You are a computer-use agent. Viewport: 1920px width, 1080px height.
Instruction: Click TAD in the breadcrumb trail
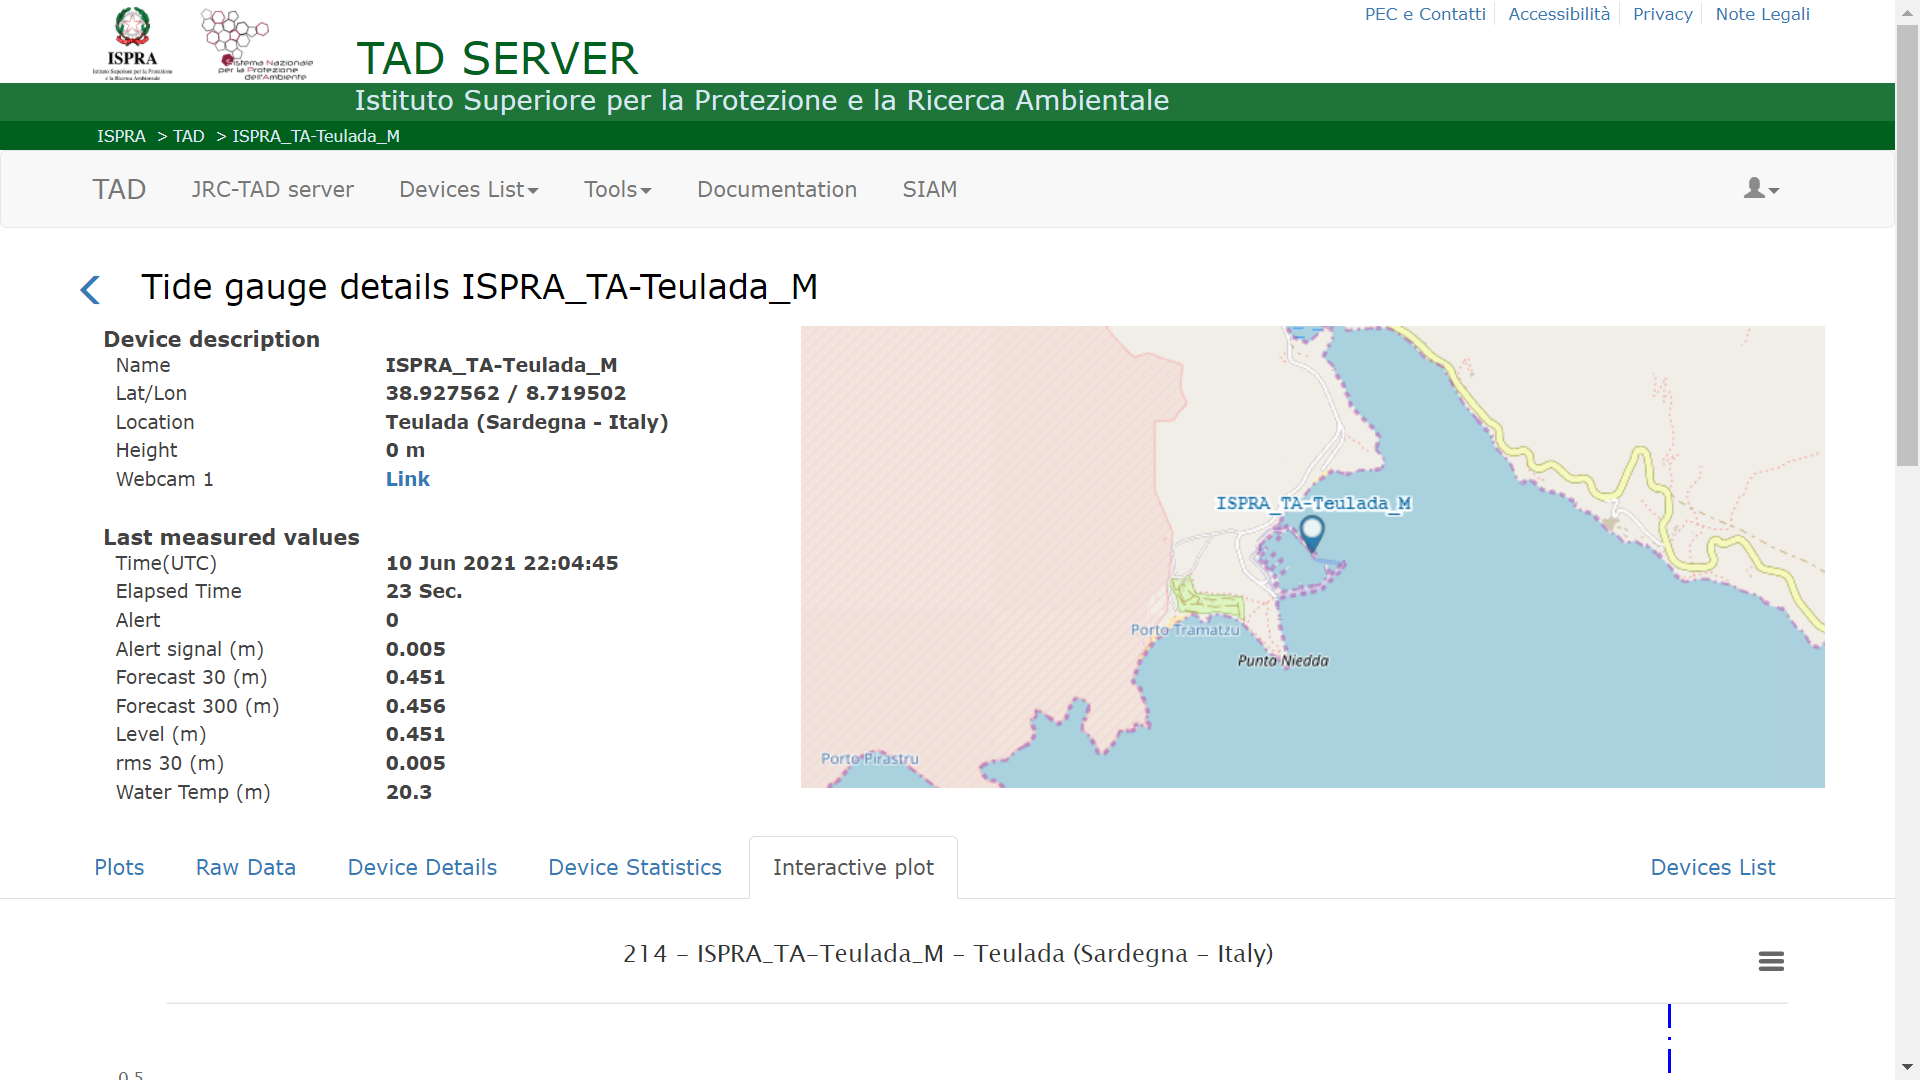[x=188, y=136]
